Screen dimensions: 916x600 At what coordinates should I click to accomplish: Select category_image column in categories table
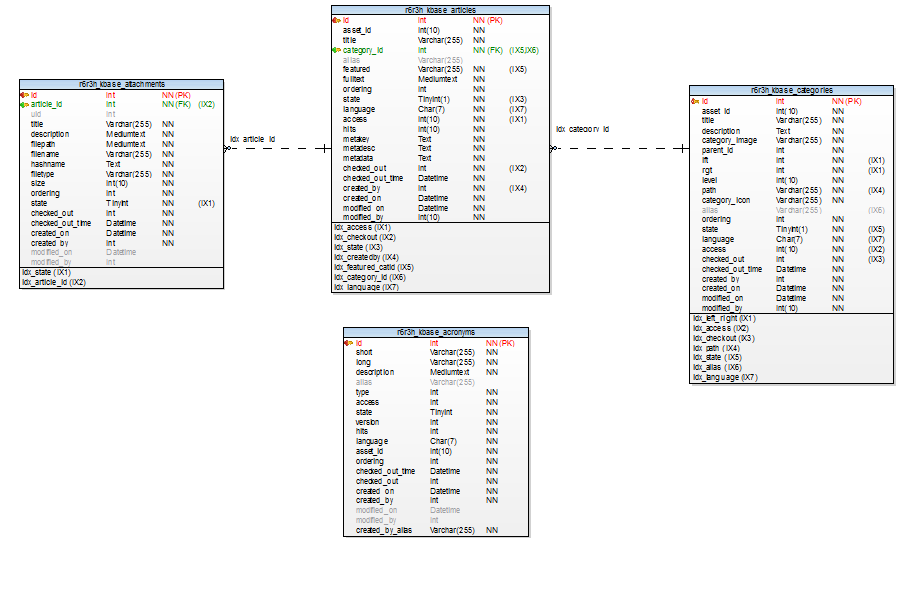pos(729,141)
